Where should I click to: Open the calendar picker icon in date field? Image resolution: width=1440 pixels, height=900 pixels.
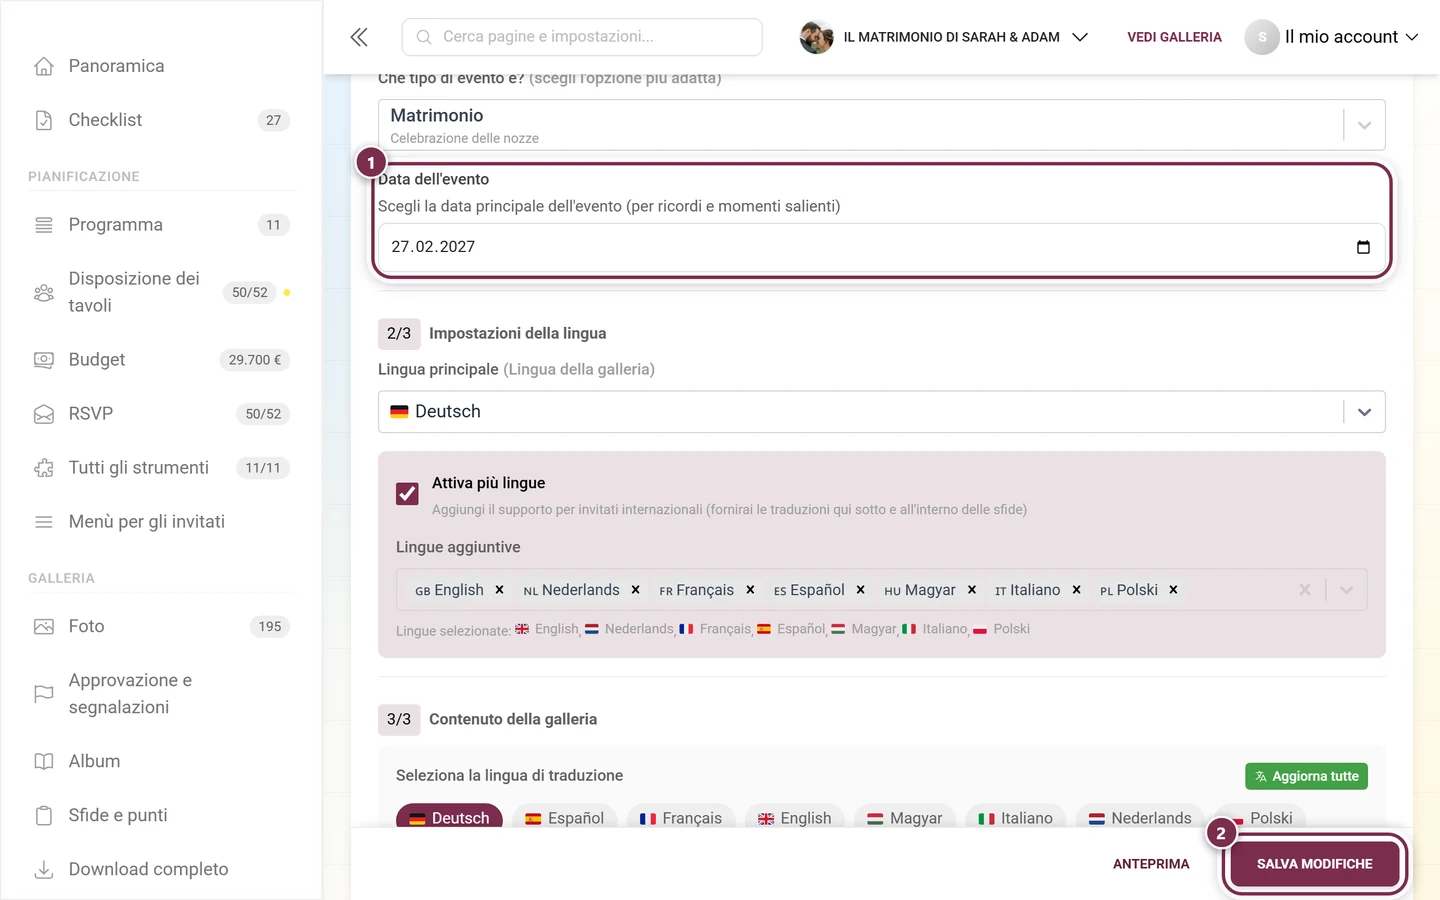pyautogui.click(x=1363, y=247)
